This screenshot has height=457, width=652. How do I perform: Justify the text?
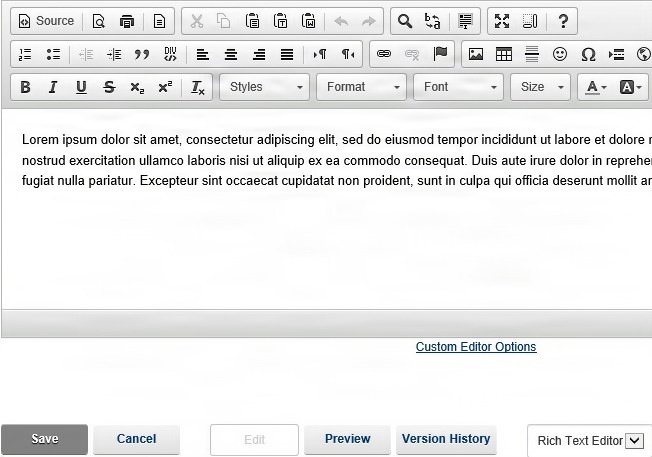(x=287, y=54)
